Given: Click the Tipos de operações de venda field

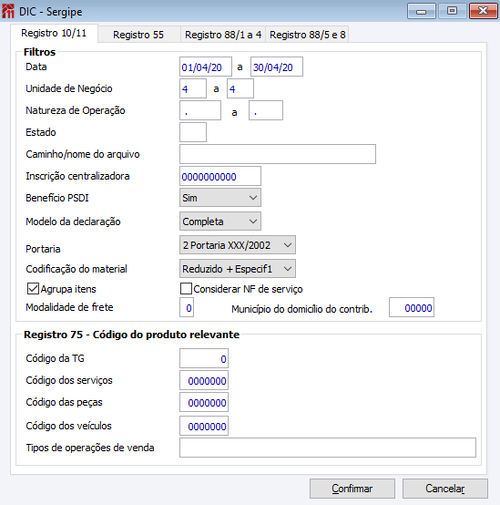Looking at the screenshot, I should 328,448.
